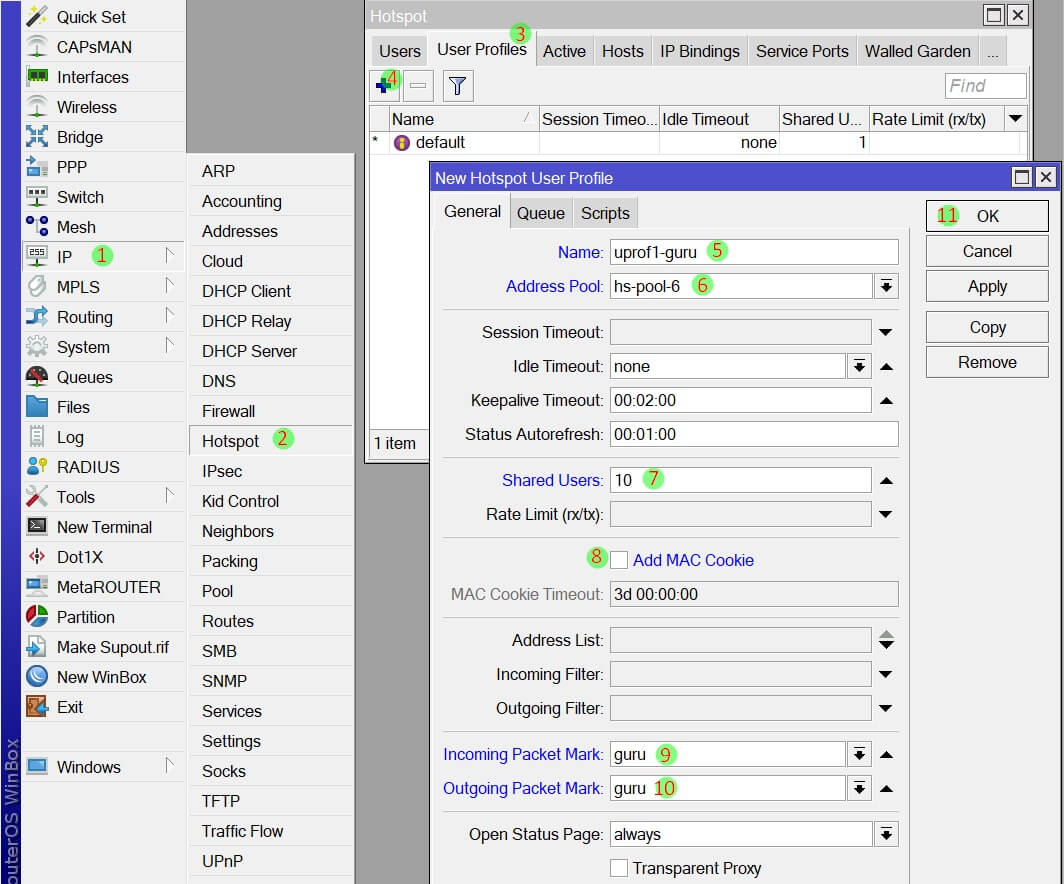1064x884 pixels.
Task: Select Hotspot in the IP submenu
Action: coord(231,441)
